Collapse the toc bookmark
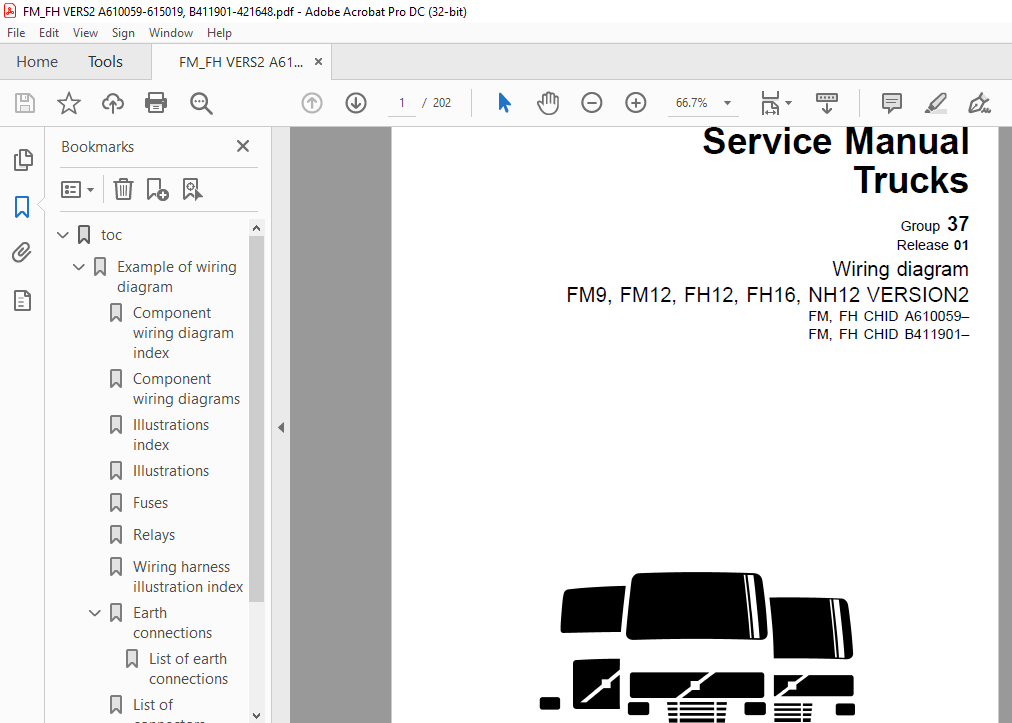1012x723 pixels. click(x=63, y=235)
